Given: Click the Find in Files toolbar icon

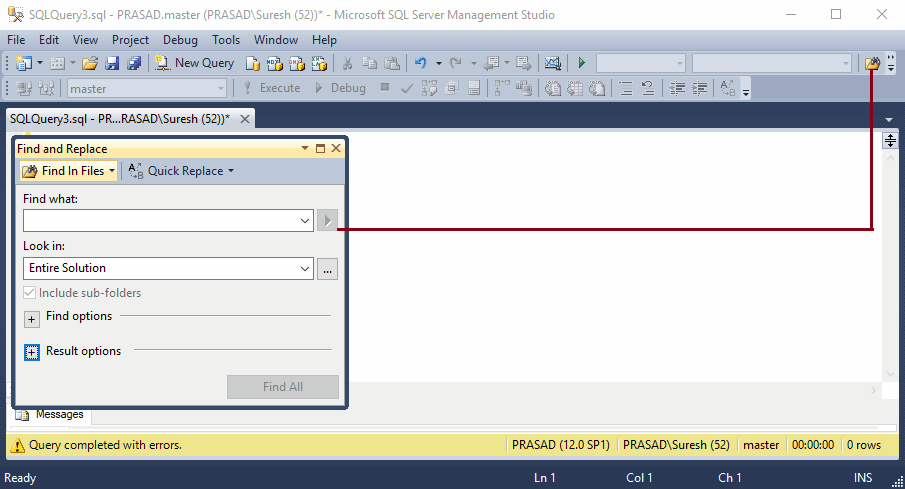Looking at the screenshot, I should pyautogui.click(x=873, y=63).
